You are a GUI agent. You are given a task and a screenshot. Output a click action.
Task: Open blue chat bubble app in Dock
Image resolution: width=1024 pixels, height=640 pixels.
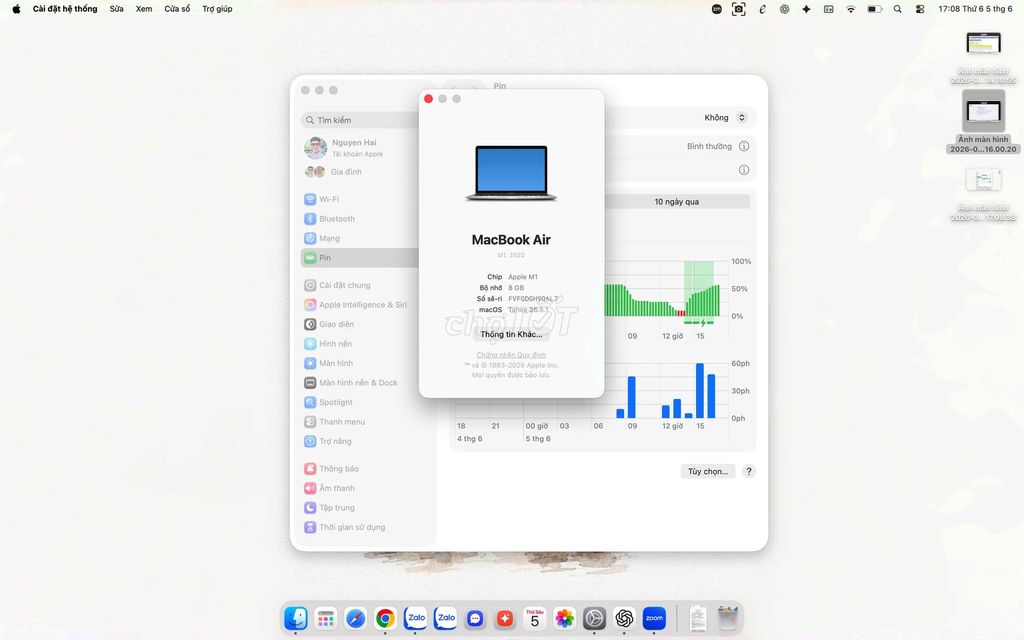[475, 618]
